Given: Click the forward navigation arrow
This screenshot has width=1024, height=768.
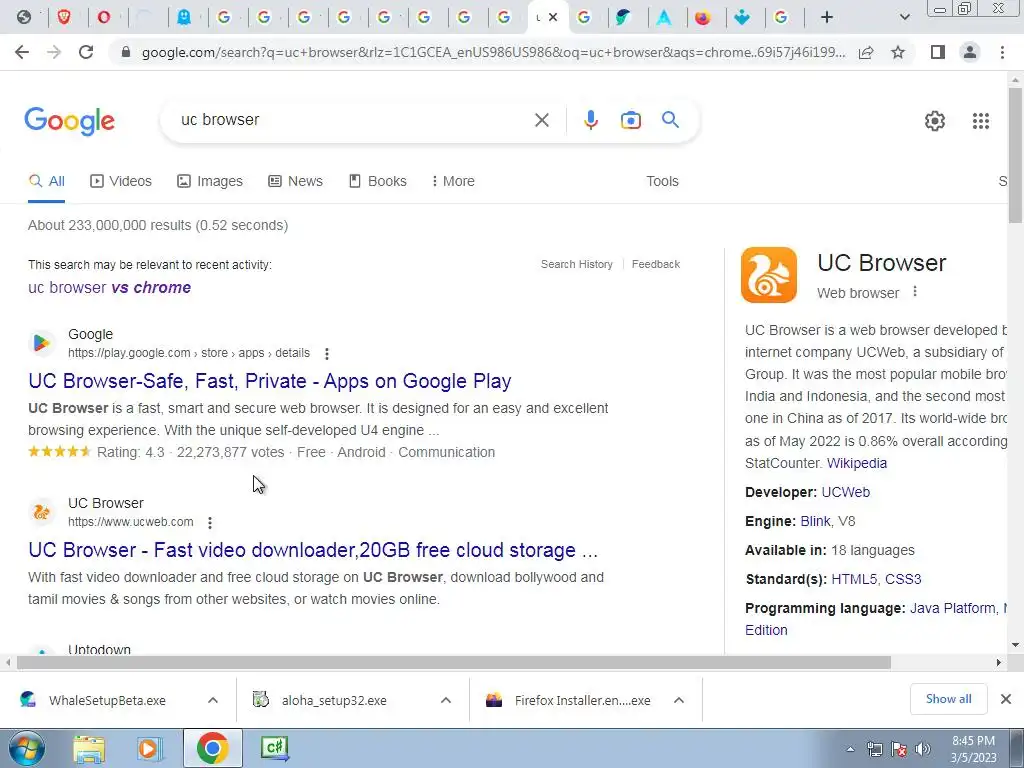Looking at the screenshot, I should 54,52.
